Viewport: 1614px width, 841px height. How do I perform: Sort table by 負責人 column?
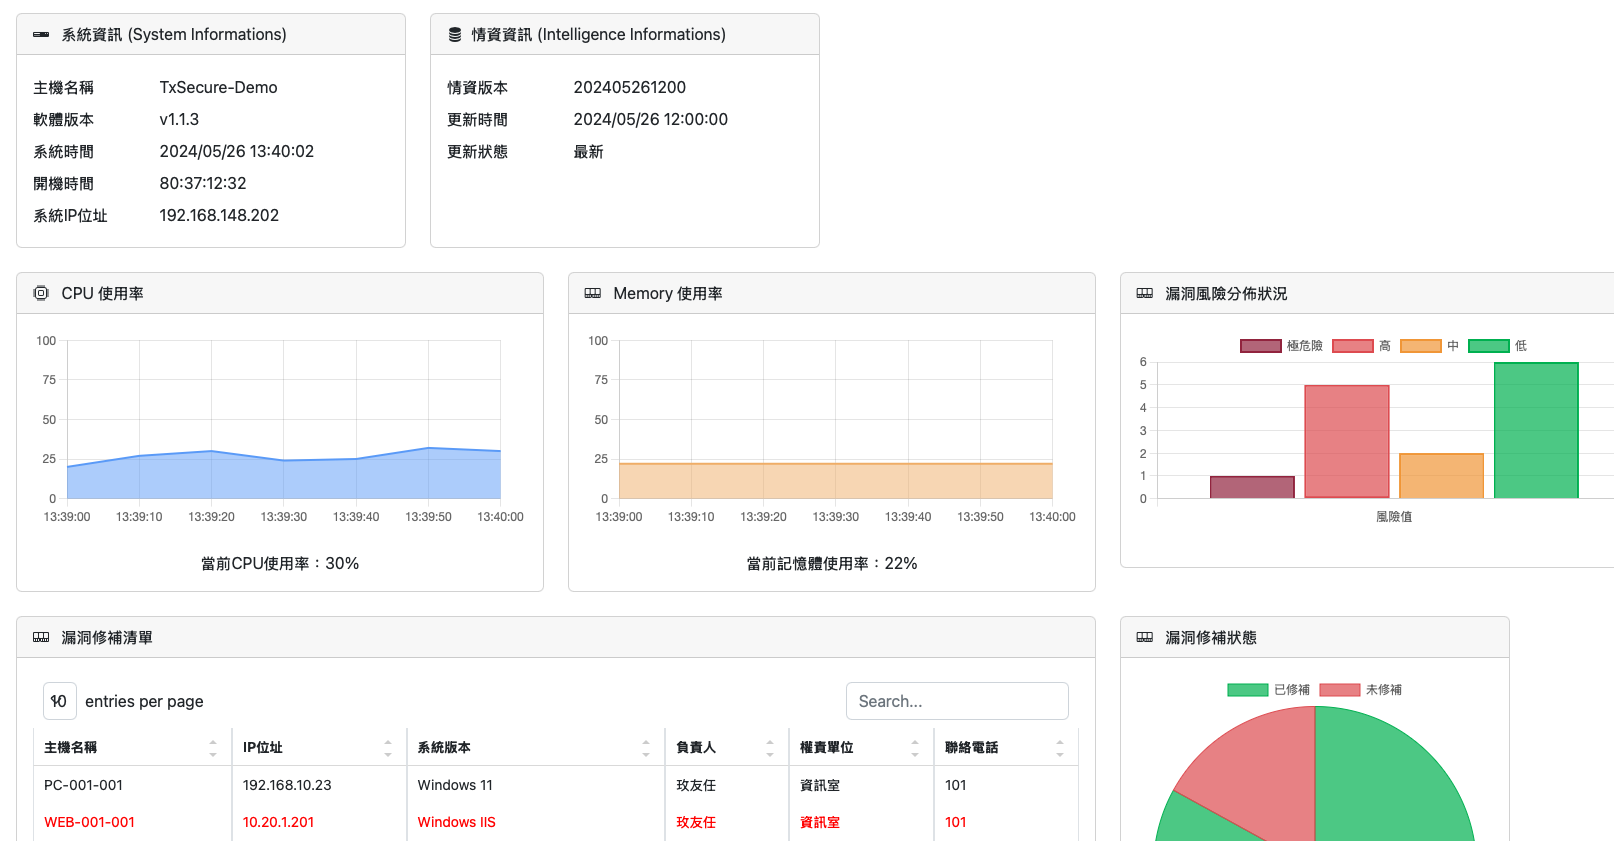point(726,747)
